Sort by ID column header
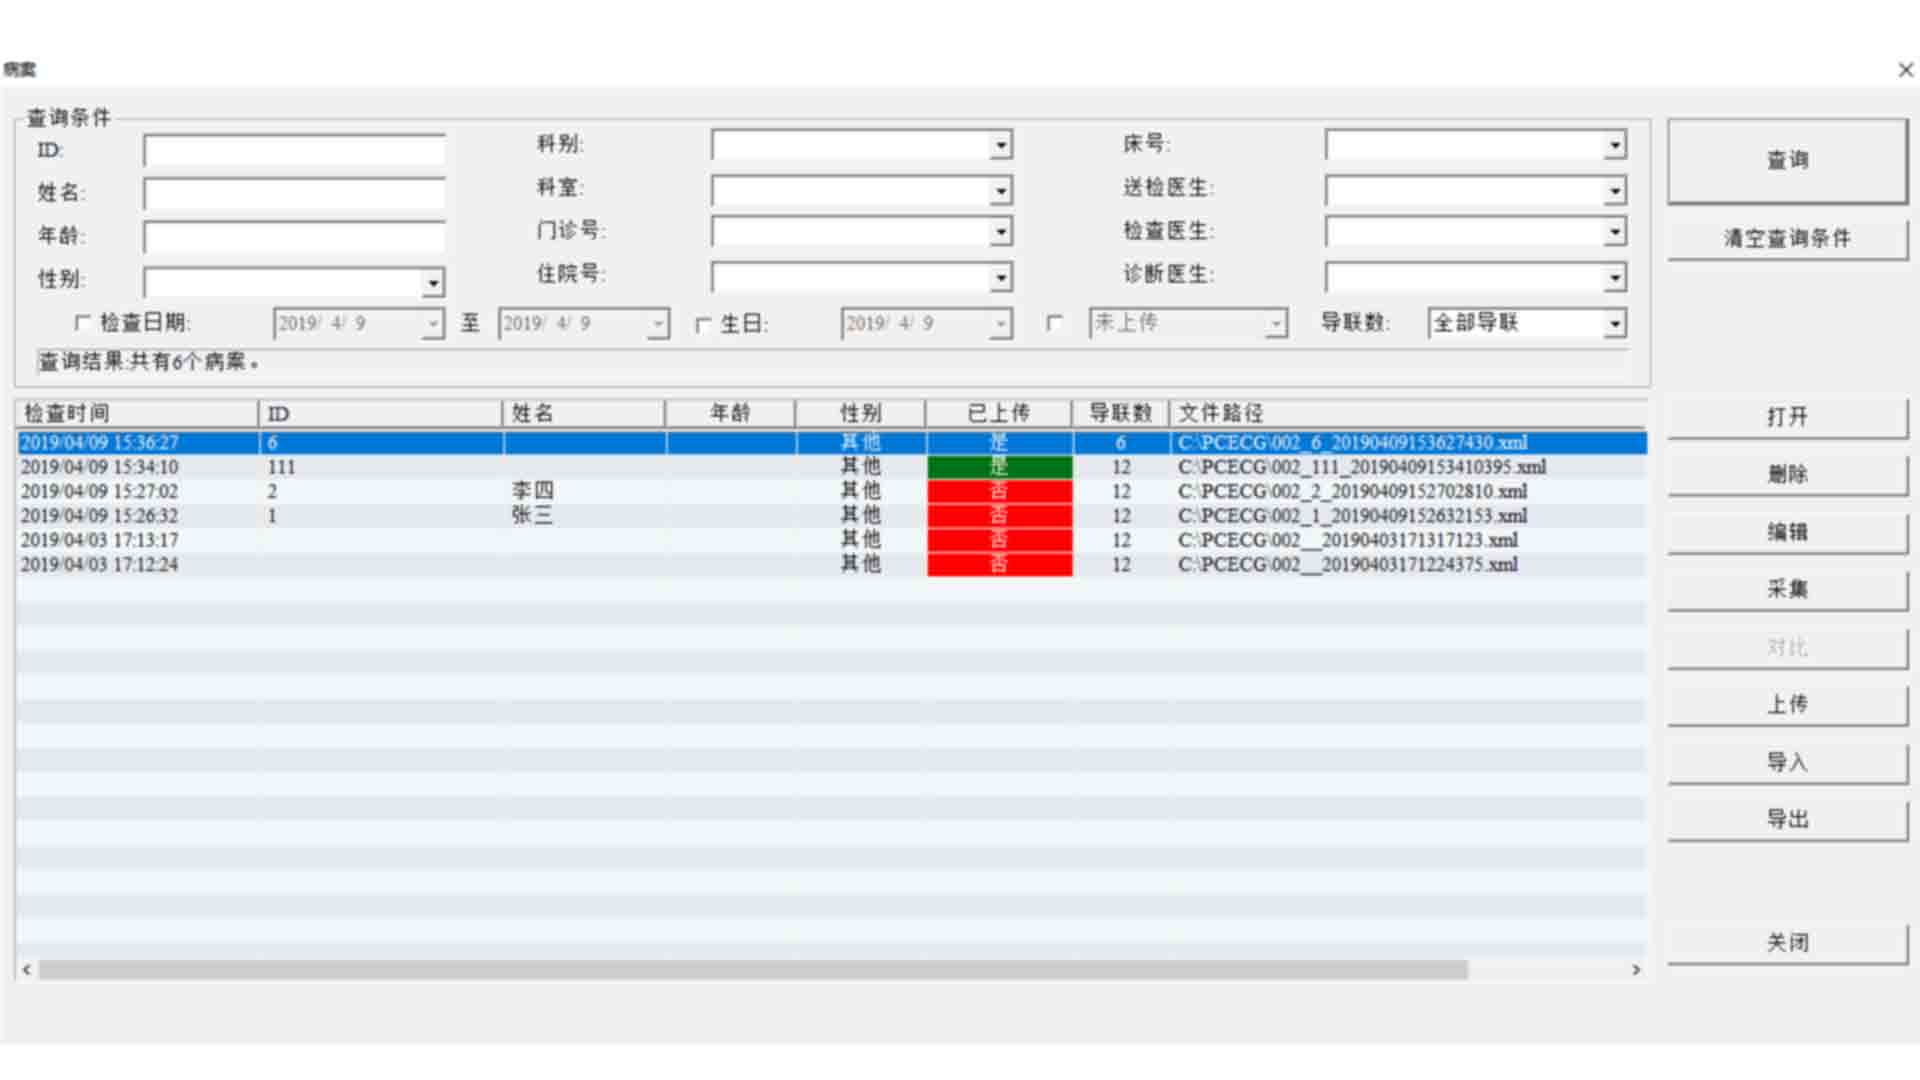1920x1080 pixels. coord(380,413)
